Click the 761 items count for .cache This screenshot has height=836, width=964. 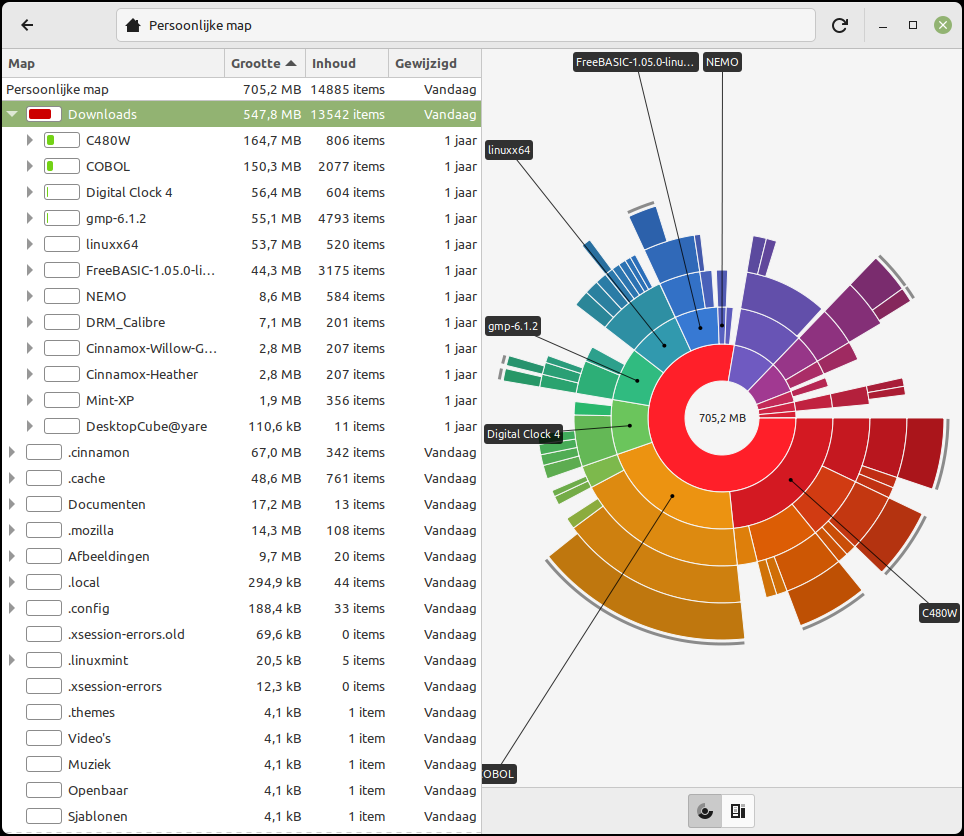(355, 478)
